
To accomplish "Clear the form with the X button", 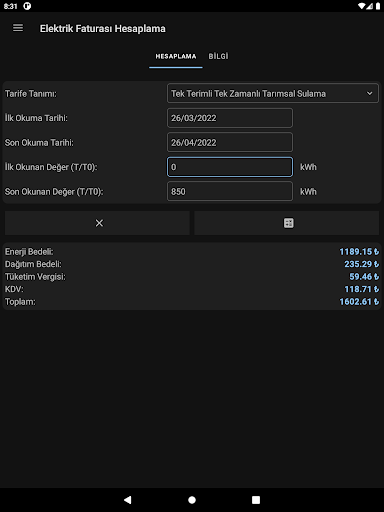I will pyautogui.click(x=97, y=223).
